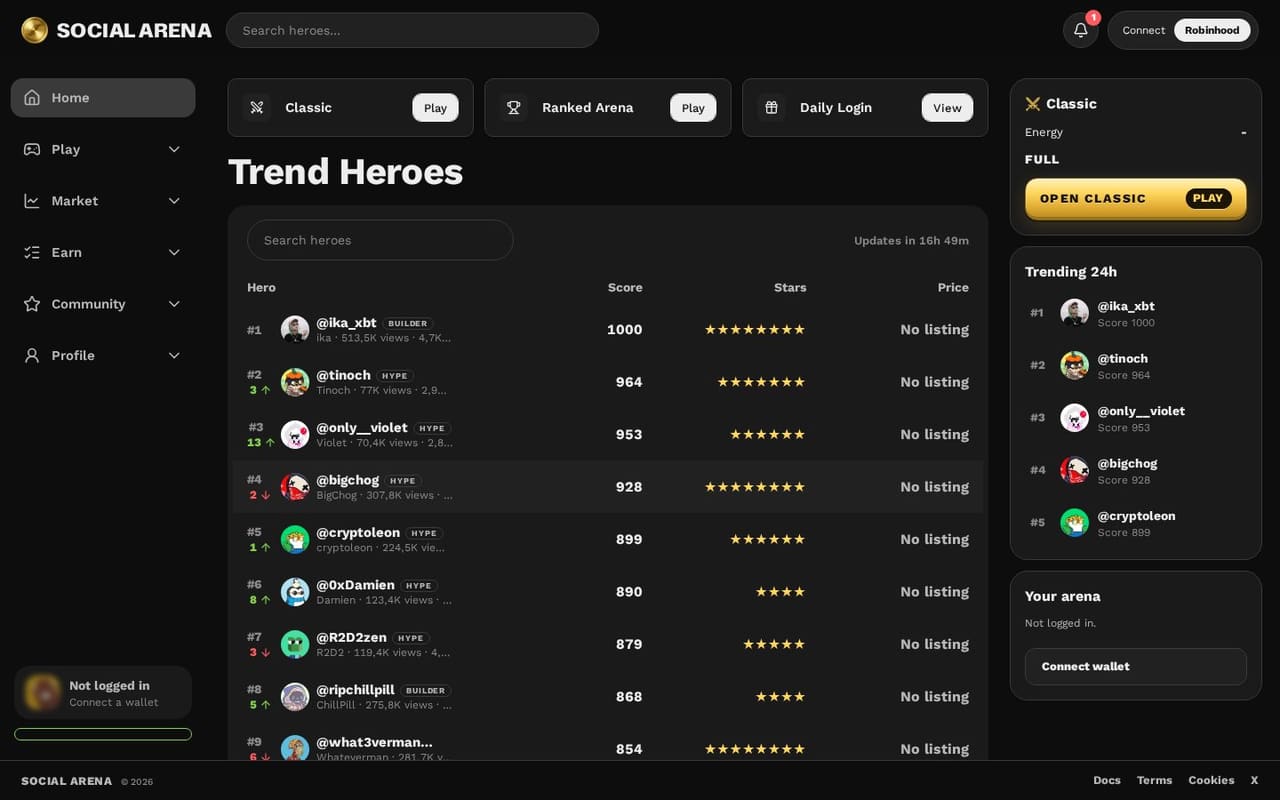This screenshot has height=800, width=1280.
Task: Open the Docs footer link
Action: [x=1107, y=780]
